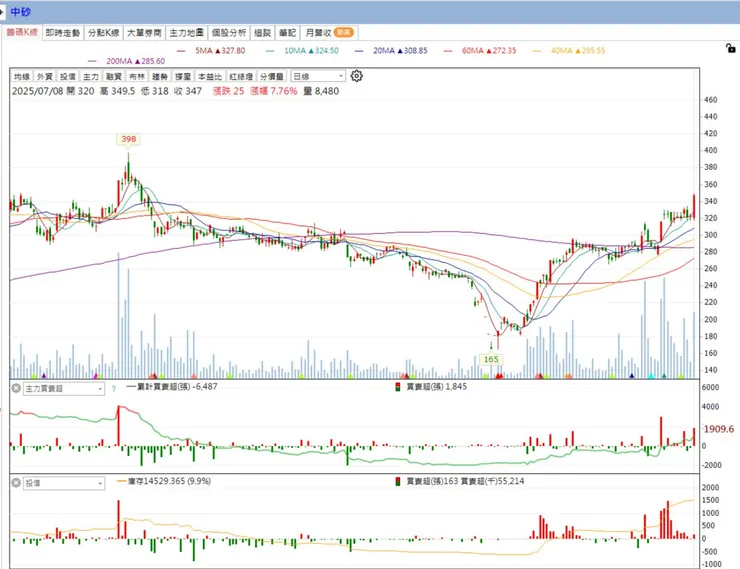
Task: Toggle the 撐壓 support-resistance button
Action: [183, 76]
